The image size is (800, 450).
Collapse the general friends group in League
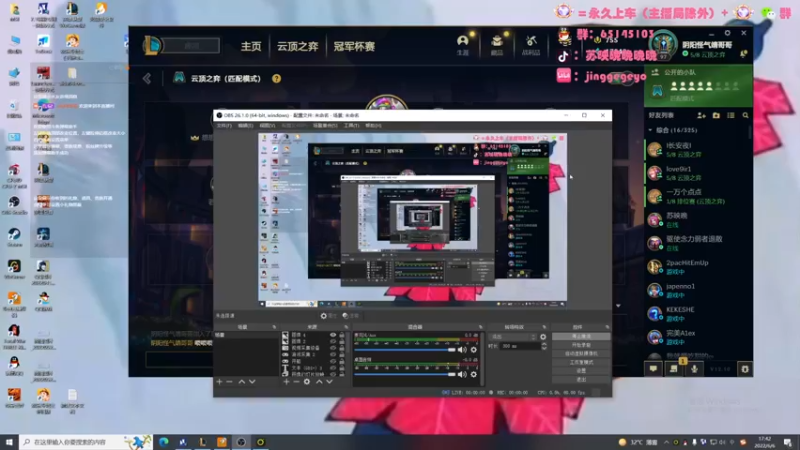point(651,131)
